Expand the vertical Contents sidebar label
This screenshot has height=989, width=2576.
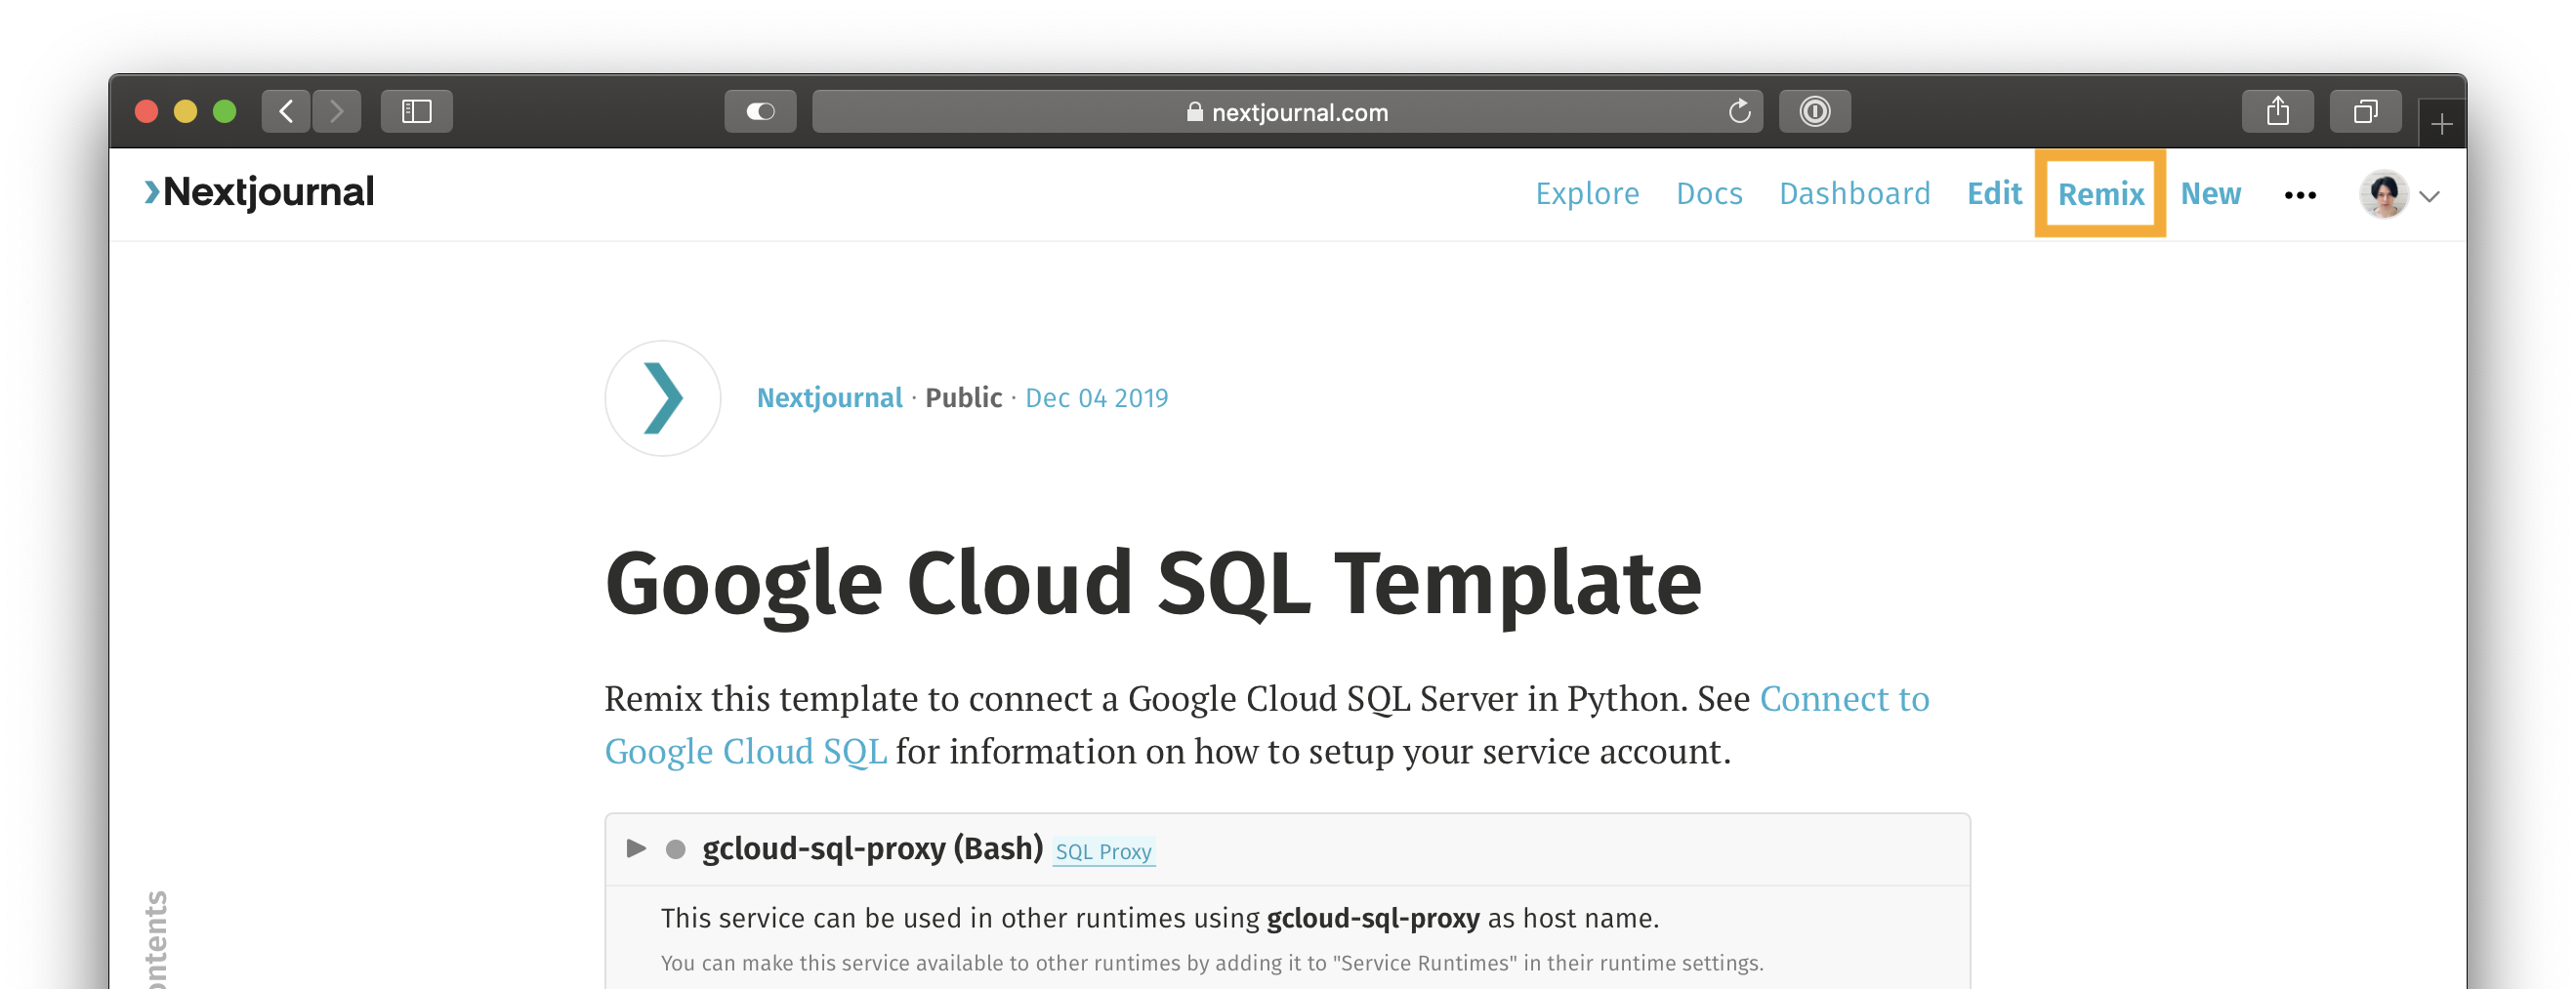pyautogui.click(x=157, y=938)
